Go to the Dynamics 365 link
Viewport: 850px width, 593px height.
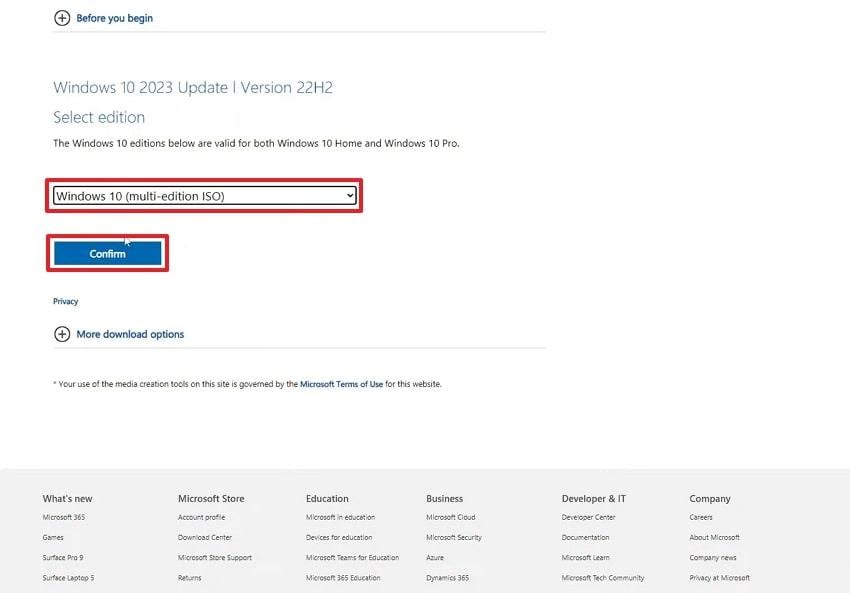[x=447, y=578]
